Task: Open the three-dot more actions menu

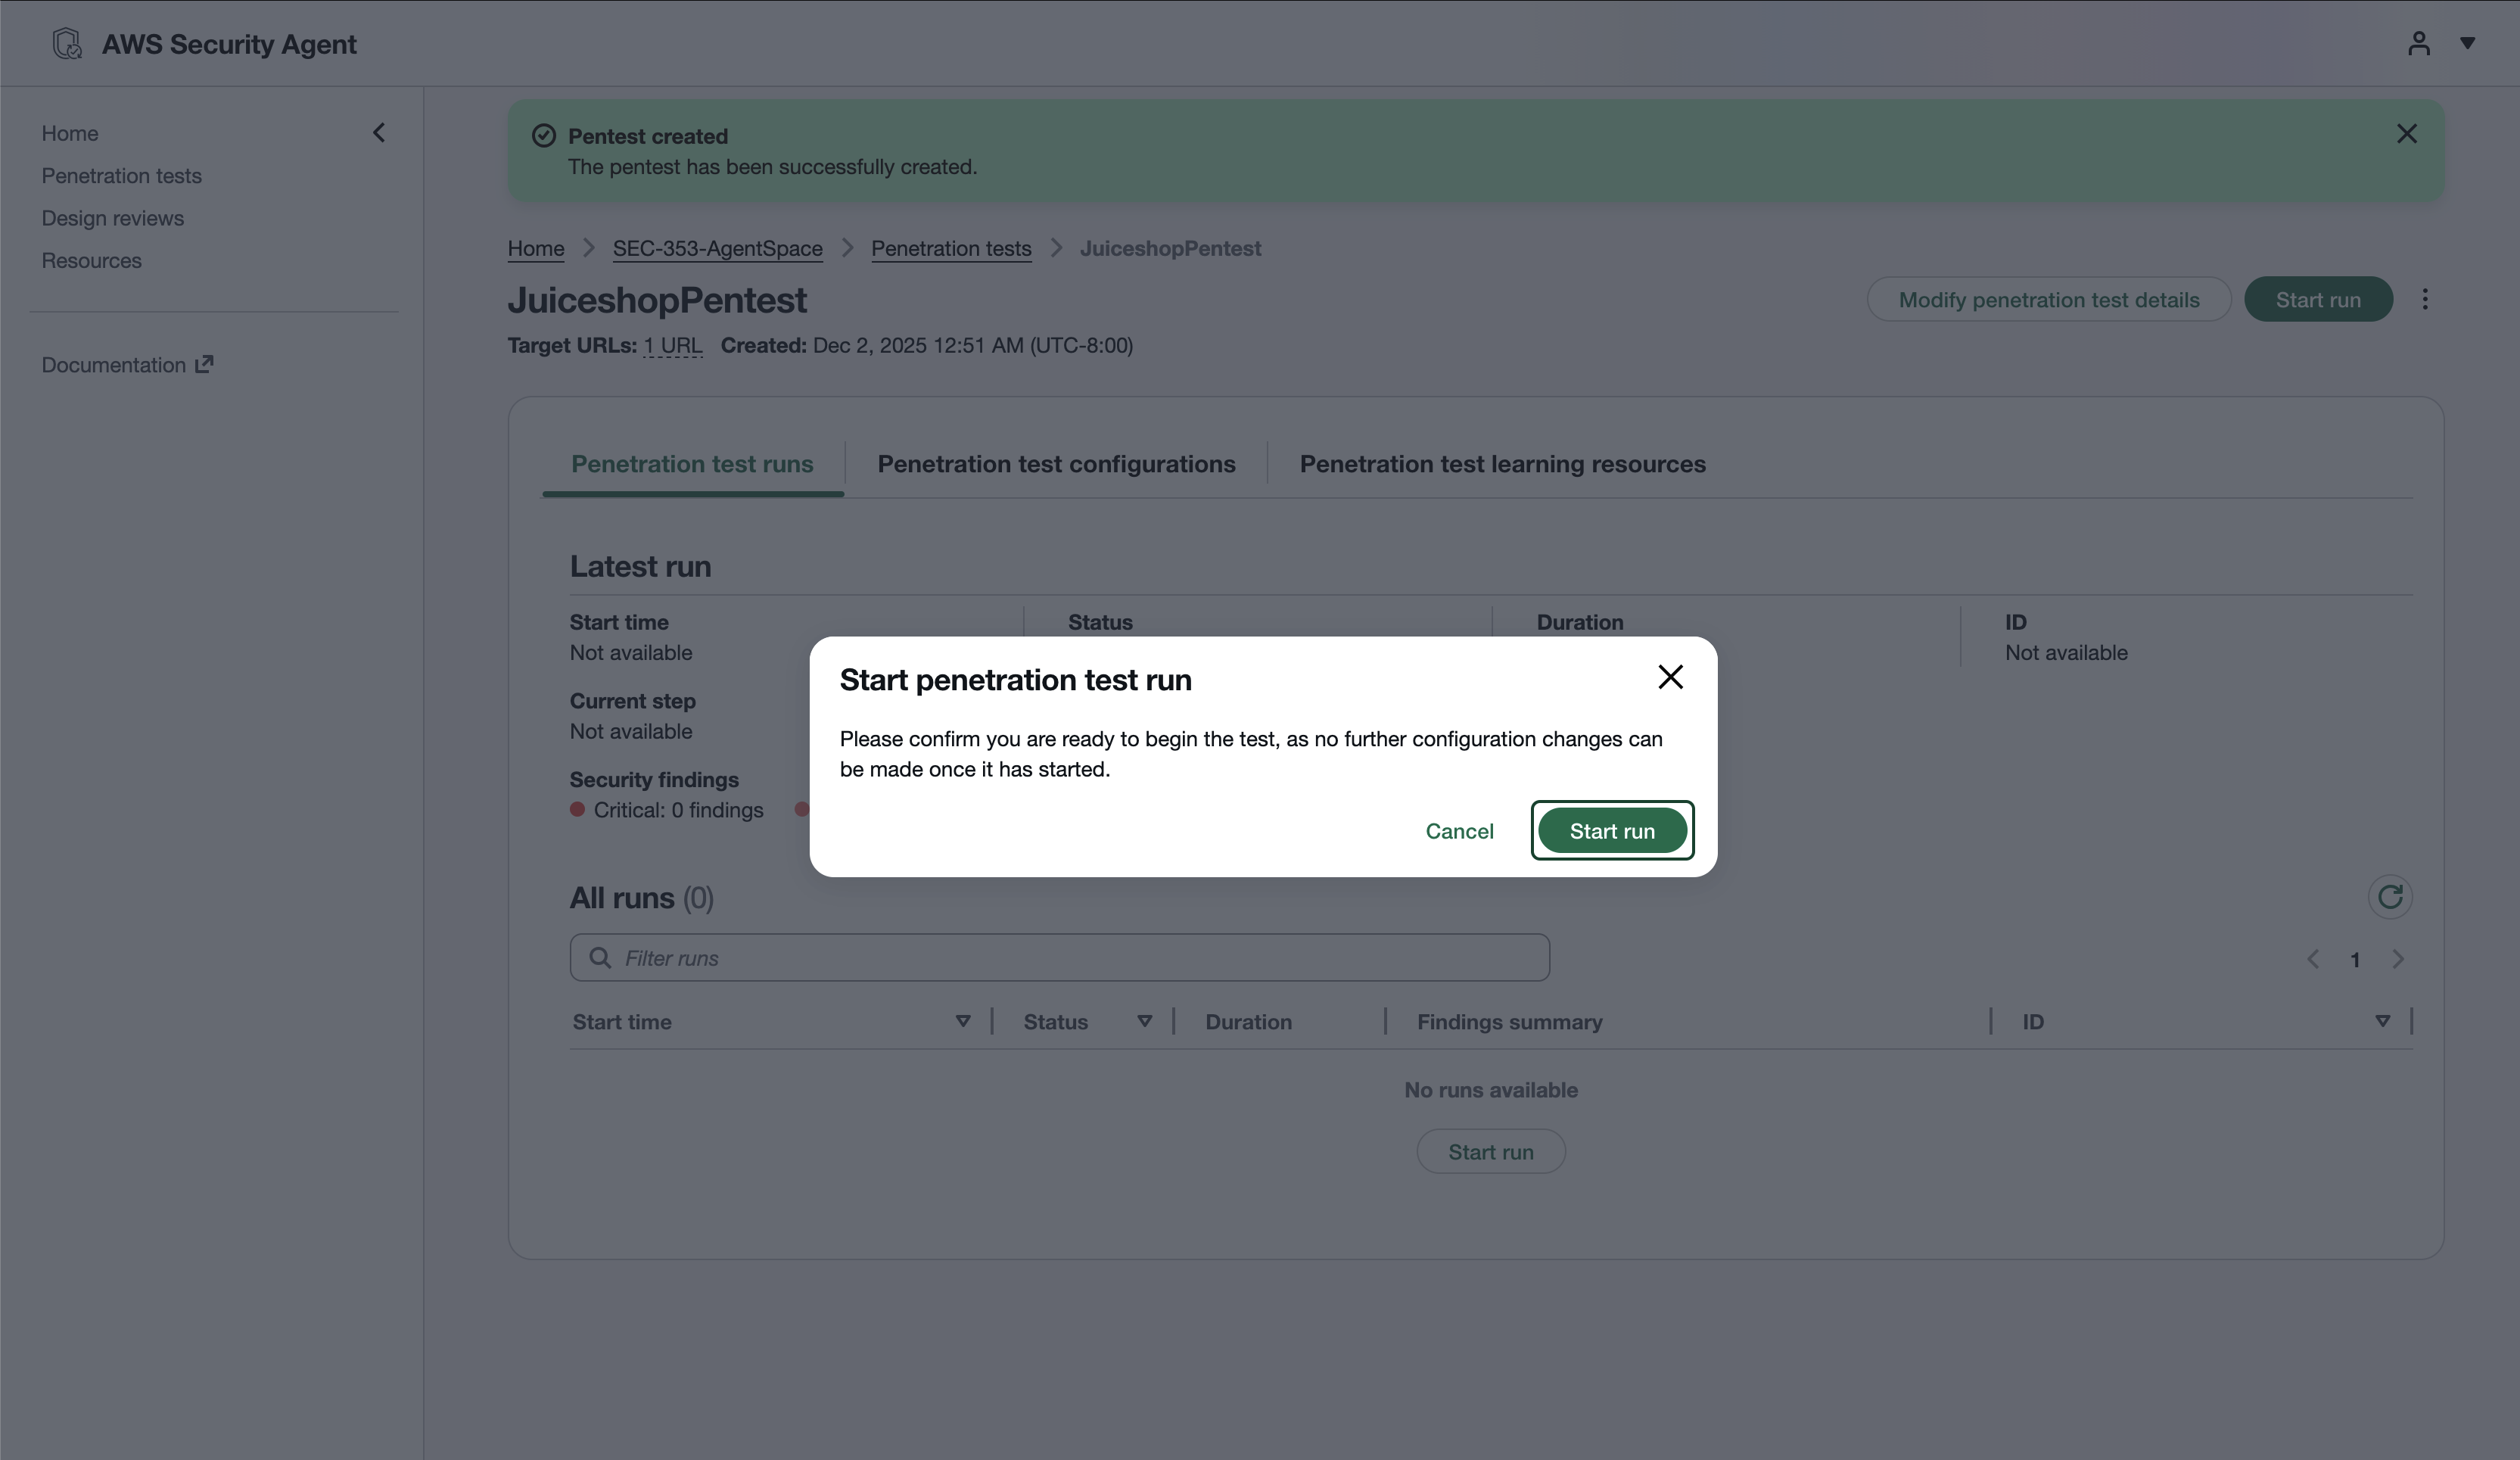Action: click(2424, 300)
